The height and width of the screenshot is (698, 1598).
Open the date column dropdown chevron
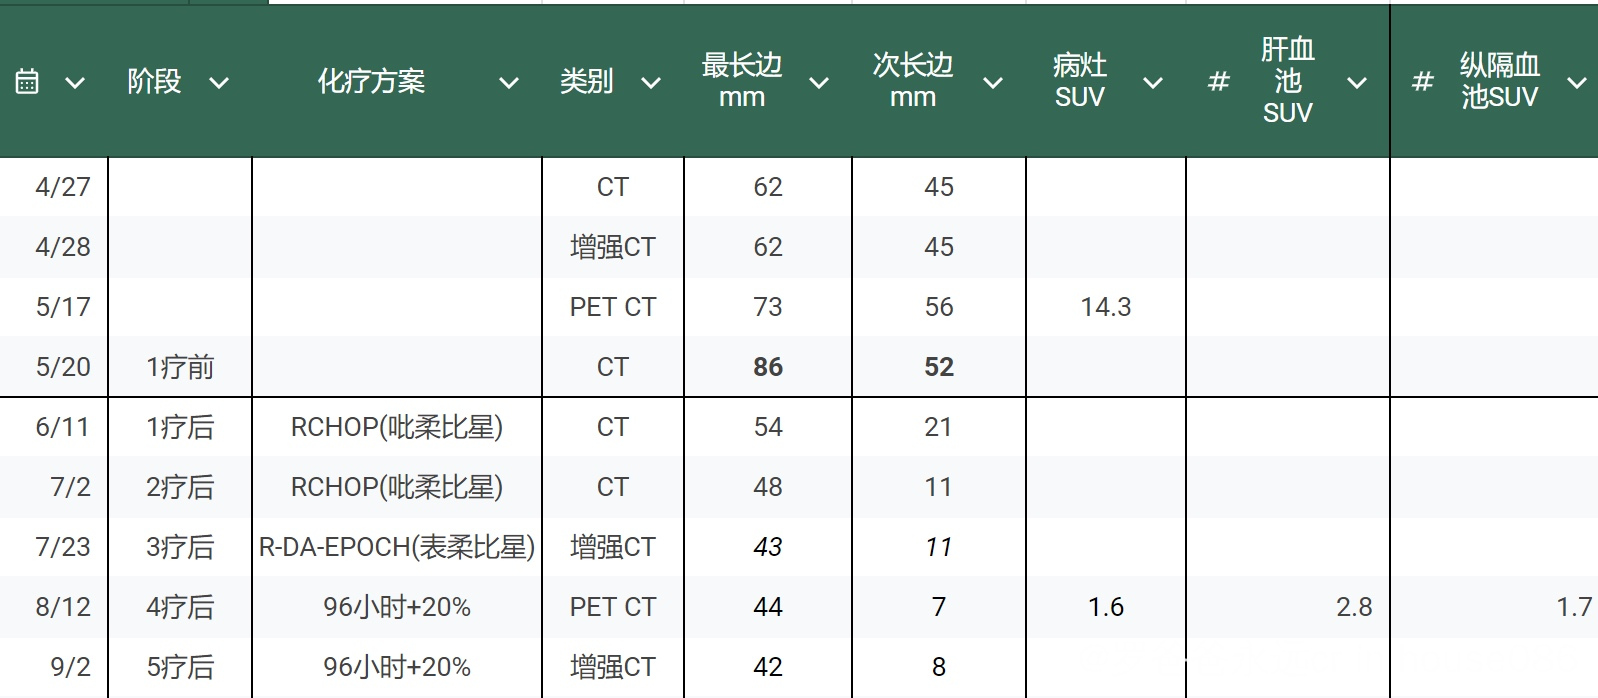point(75,83)
